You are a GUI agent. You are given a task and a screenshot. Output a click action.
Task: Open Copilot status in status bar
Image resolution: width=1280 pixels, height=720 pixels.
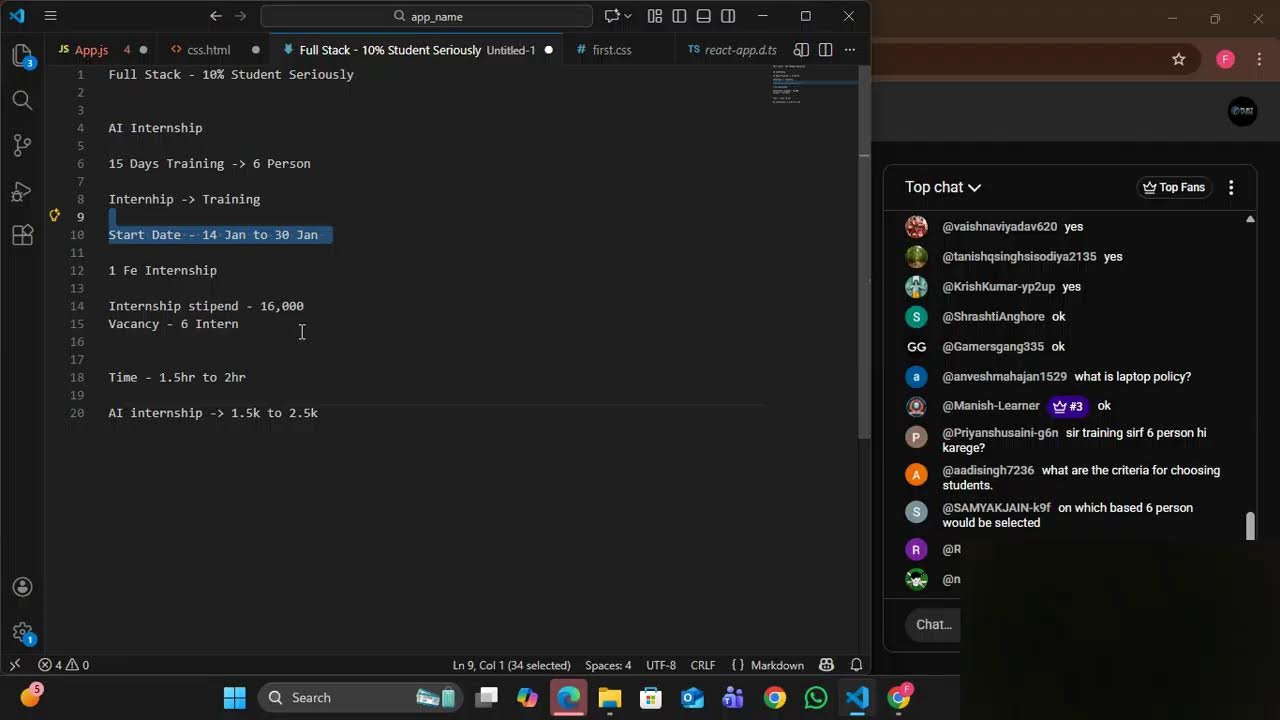point(826,665)
